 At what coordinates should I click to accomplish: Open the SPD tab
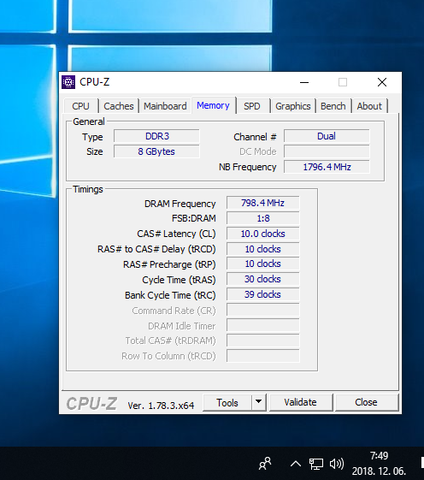252,106
